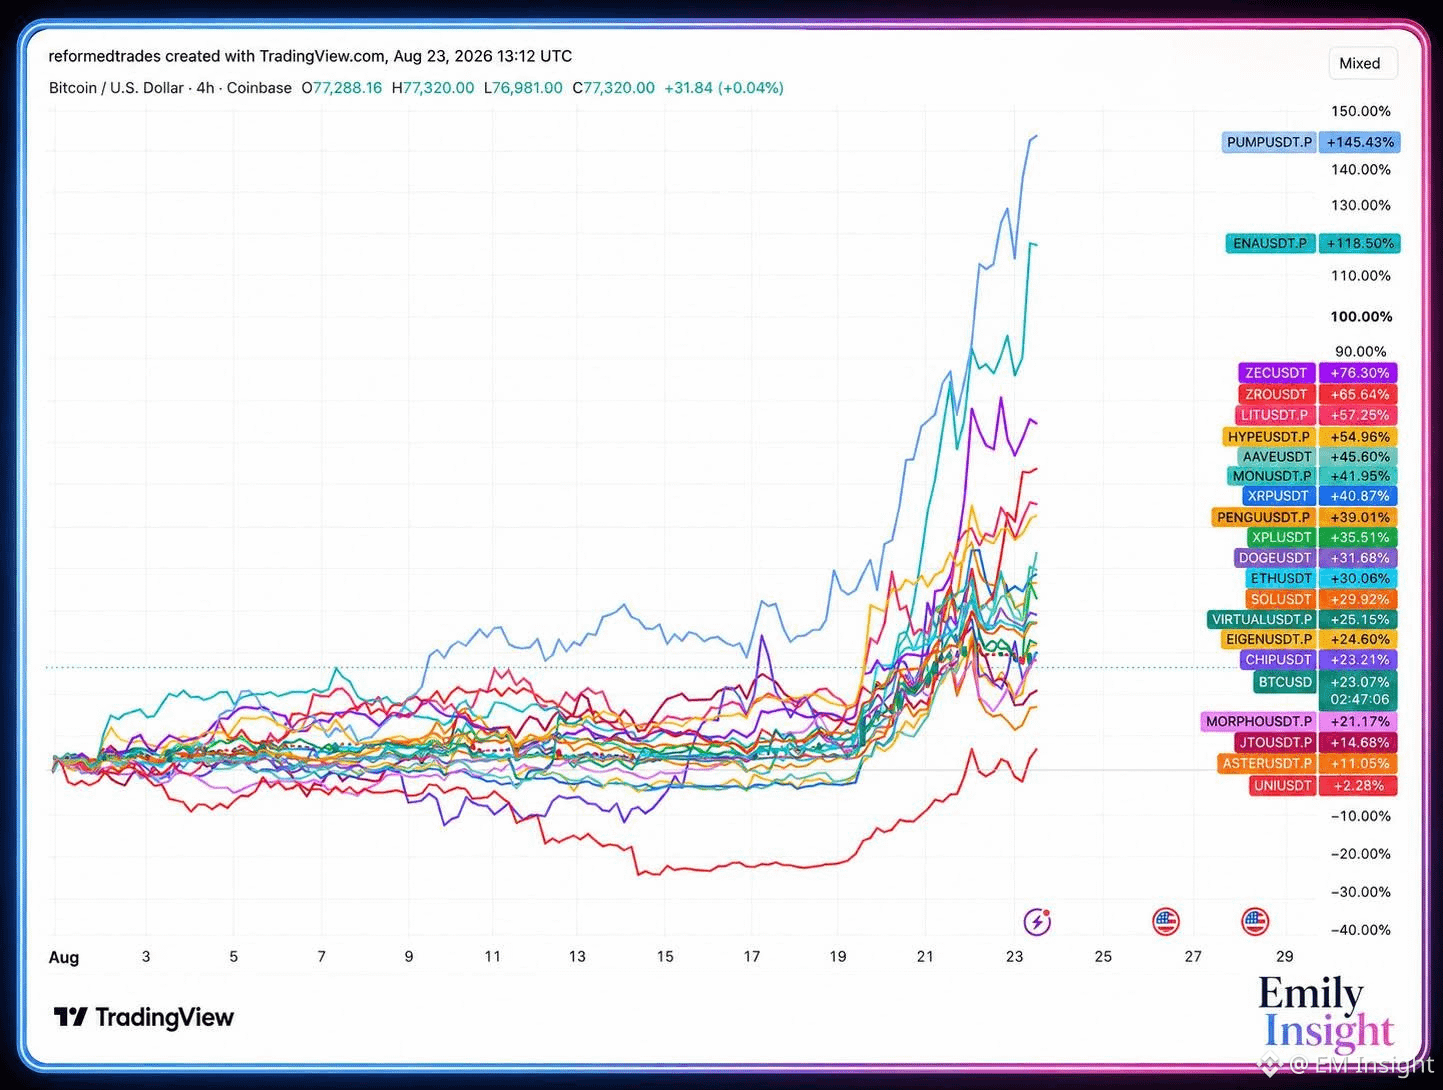
Task: Click the +145.43% value tag
Action: click(x=1360, y=142)
